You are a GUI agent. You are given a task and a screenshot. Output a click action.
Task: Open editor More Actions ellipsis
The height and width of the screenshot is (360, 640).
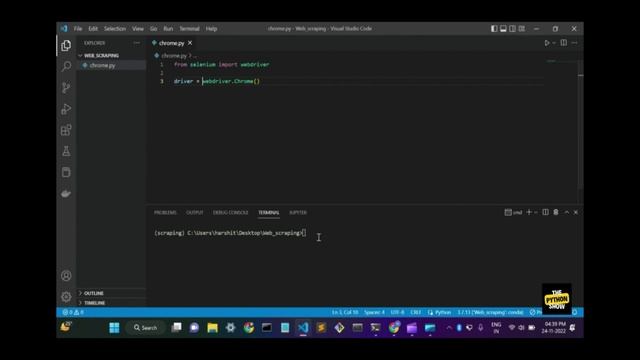[x=575, y=43]
